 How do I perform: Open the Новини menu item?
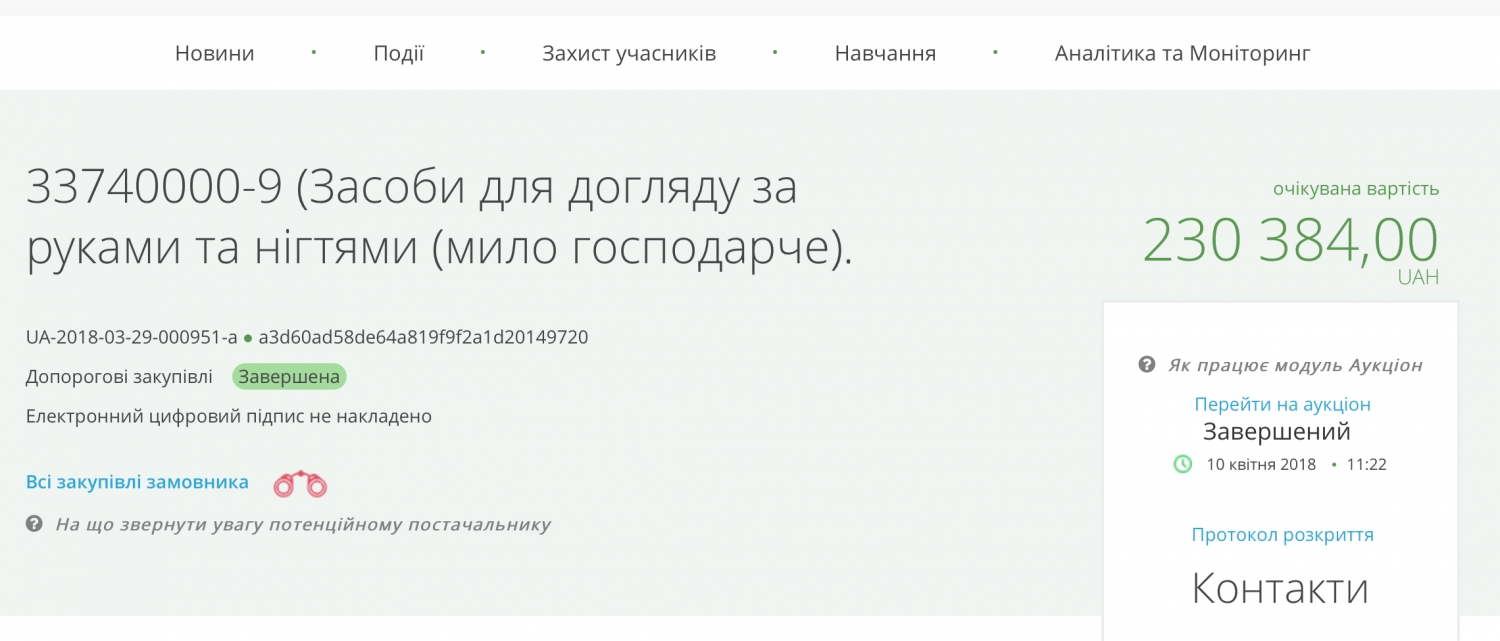(x=214, y=53)
